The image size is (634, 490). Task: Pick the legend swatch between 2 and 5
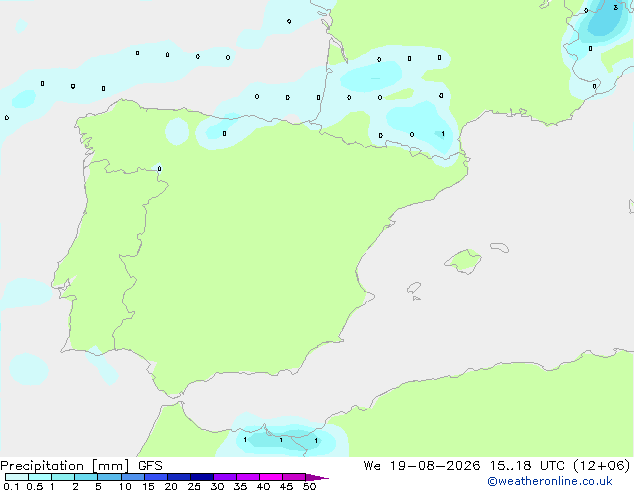click(86, 477)
